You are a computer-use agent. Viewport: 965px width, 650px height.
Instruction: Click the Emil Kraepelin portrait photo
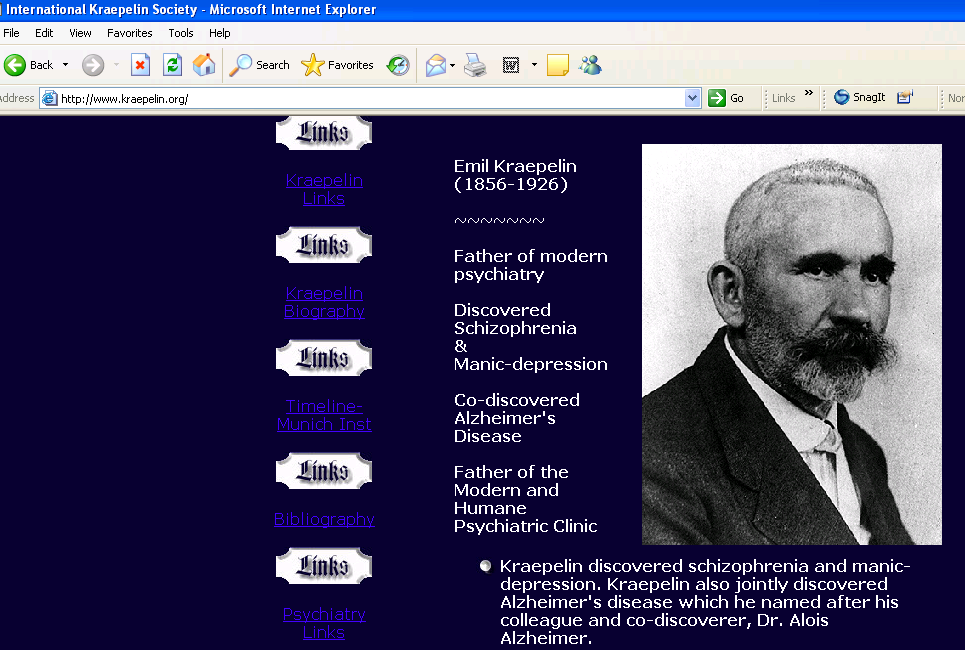click(x=791, y=344)
